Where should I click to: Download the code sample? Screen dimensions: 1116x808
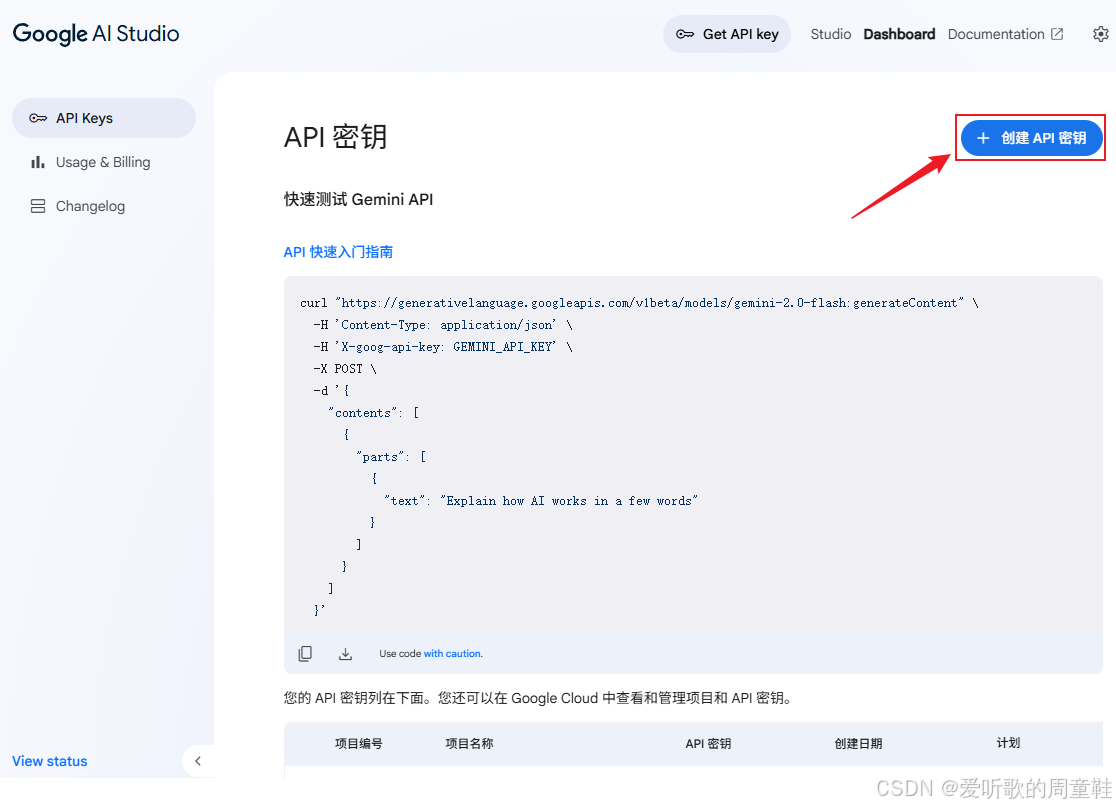coord(345,653)
